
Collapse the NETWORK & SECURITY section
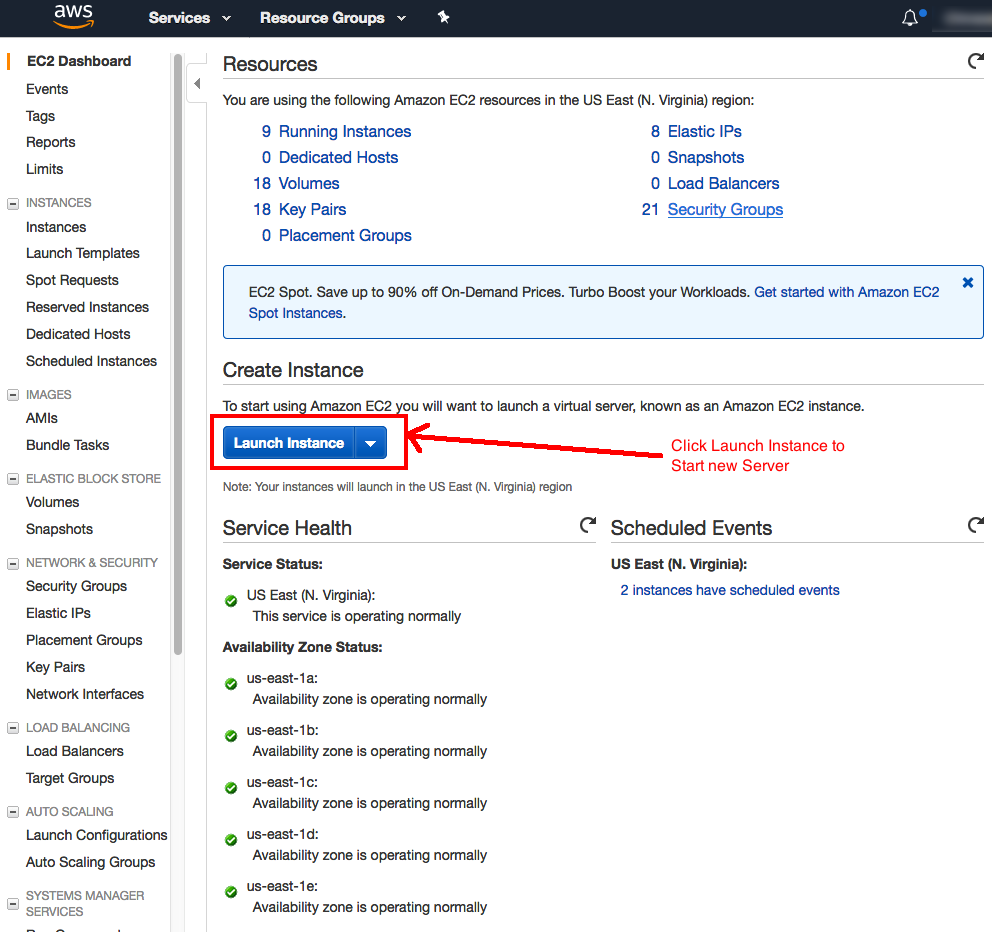click(x=13, y=563)
